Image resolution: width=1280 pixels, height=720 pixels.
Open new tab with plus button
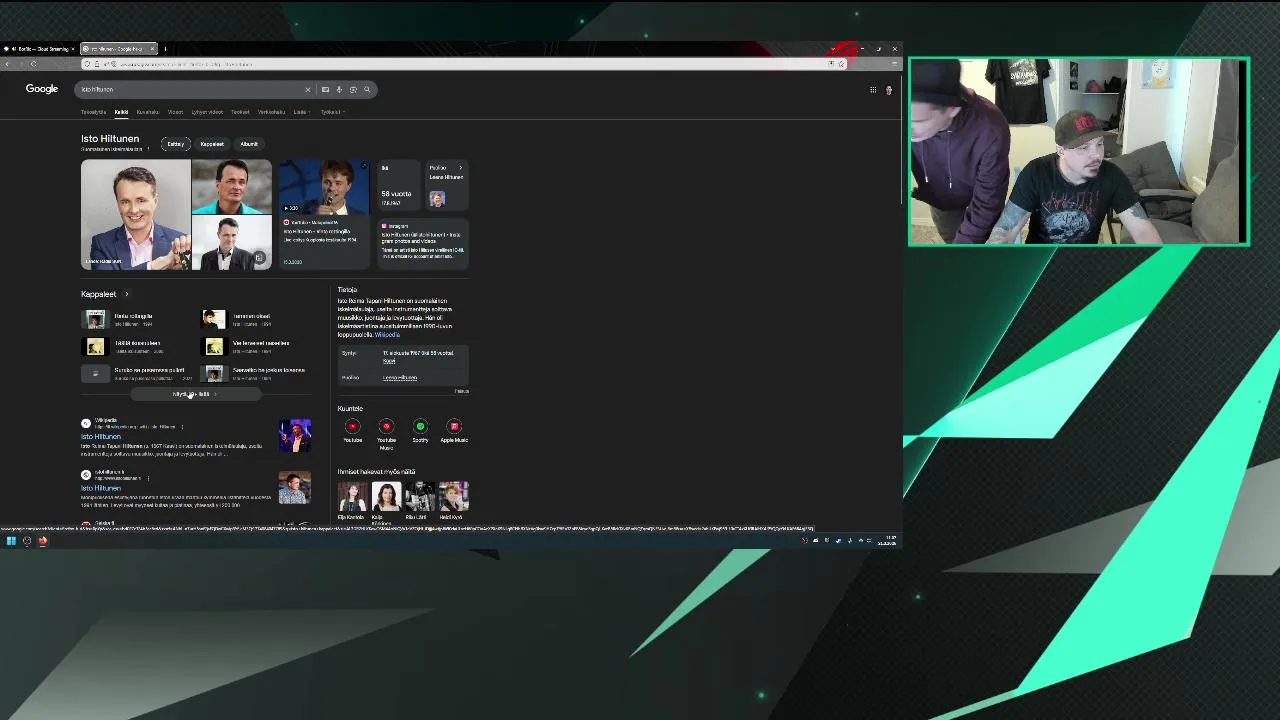point(165,49)
